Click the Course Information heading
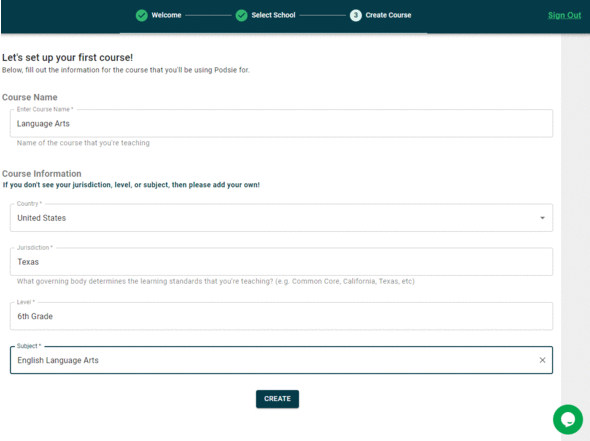590x441 pixels. pos(42,173)
